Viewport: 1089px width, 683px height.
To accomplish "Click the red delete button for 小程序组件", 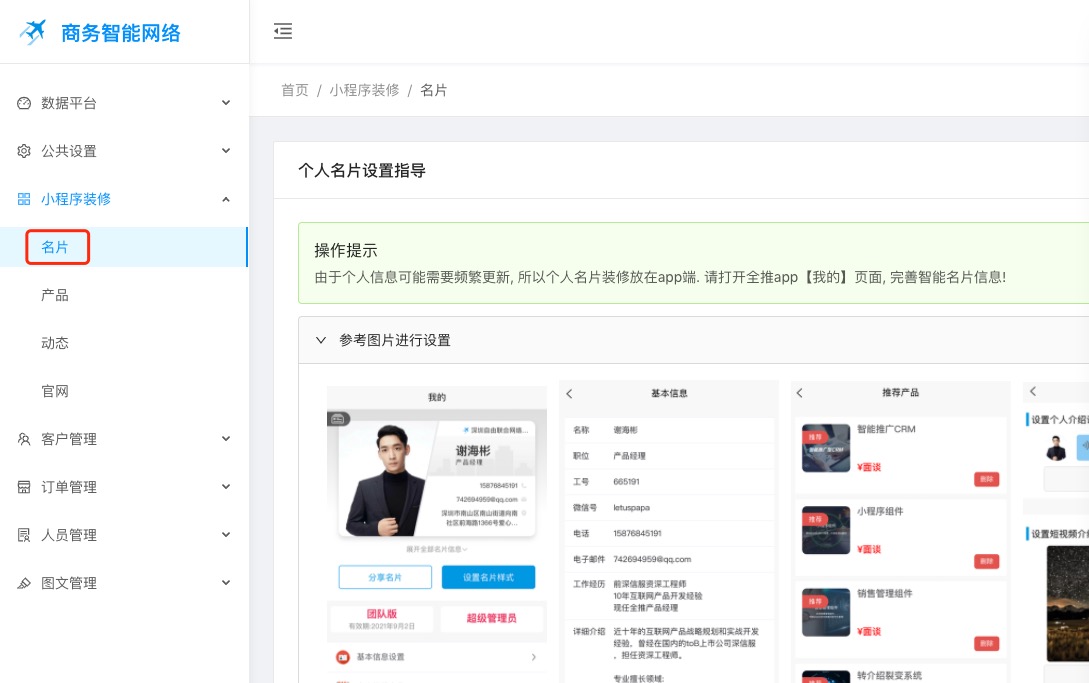I will 986,561.
